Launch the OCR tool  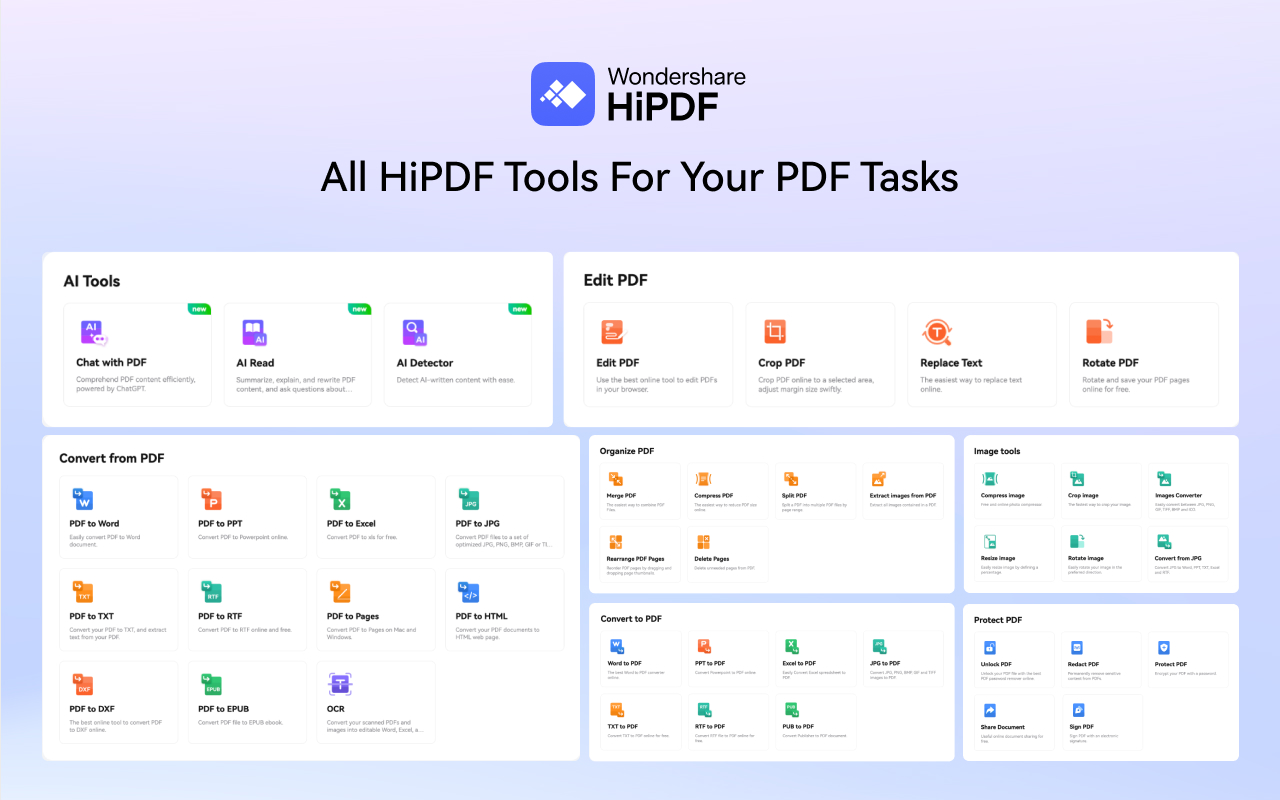click(376, 702)
